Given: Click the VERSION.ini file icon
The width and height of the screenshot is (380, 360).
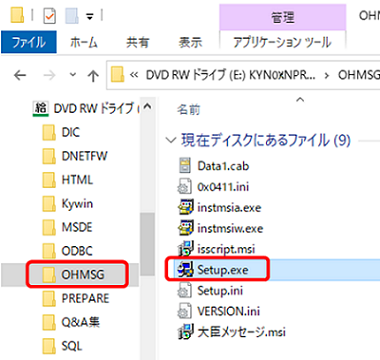Looking at the screenshot, I should click(185, 311).
